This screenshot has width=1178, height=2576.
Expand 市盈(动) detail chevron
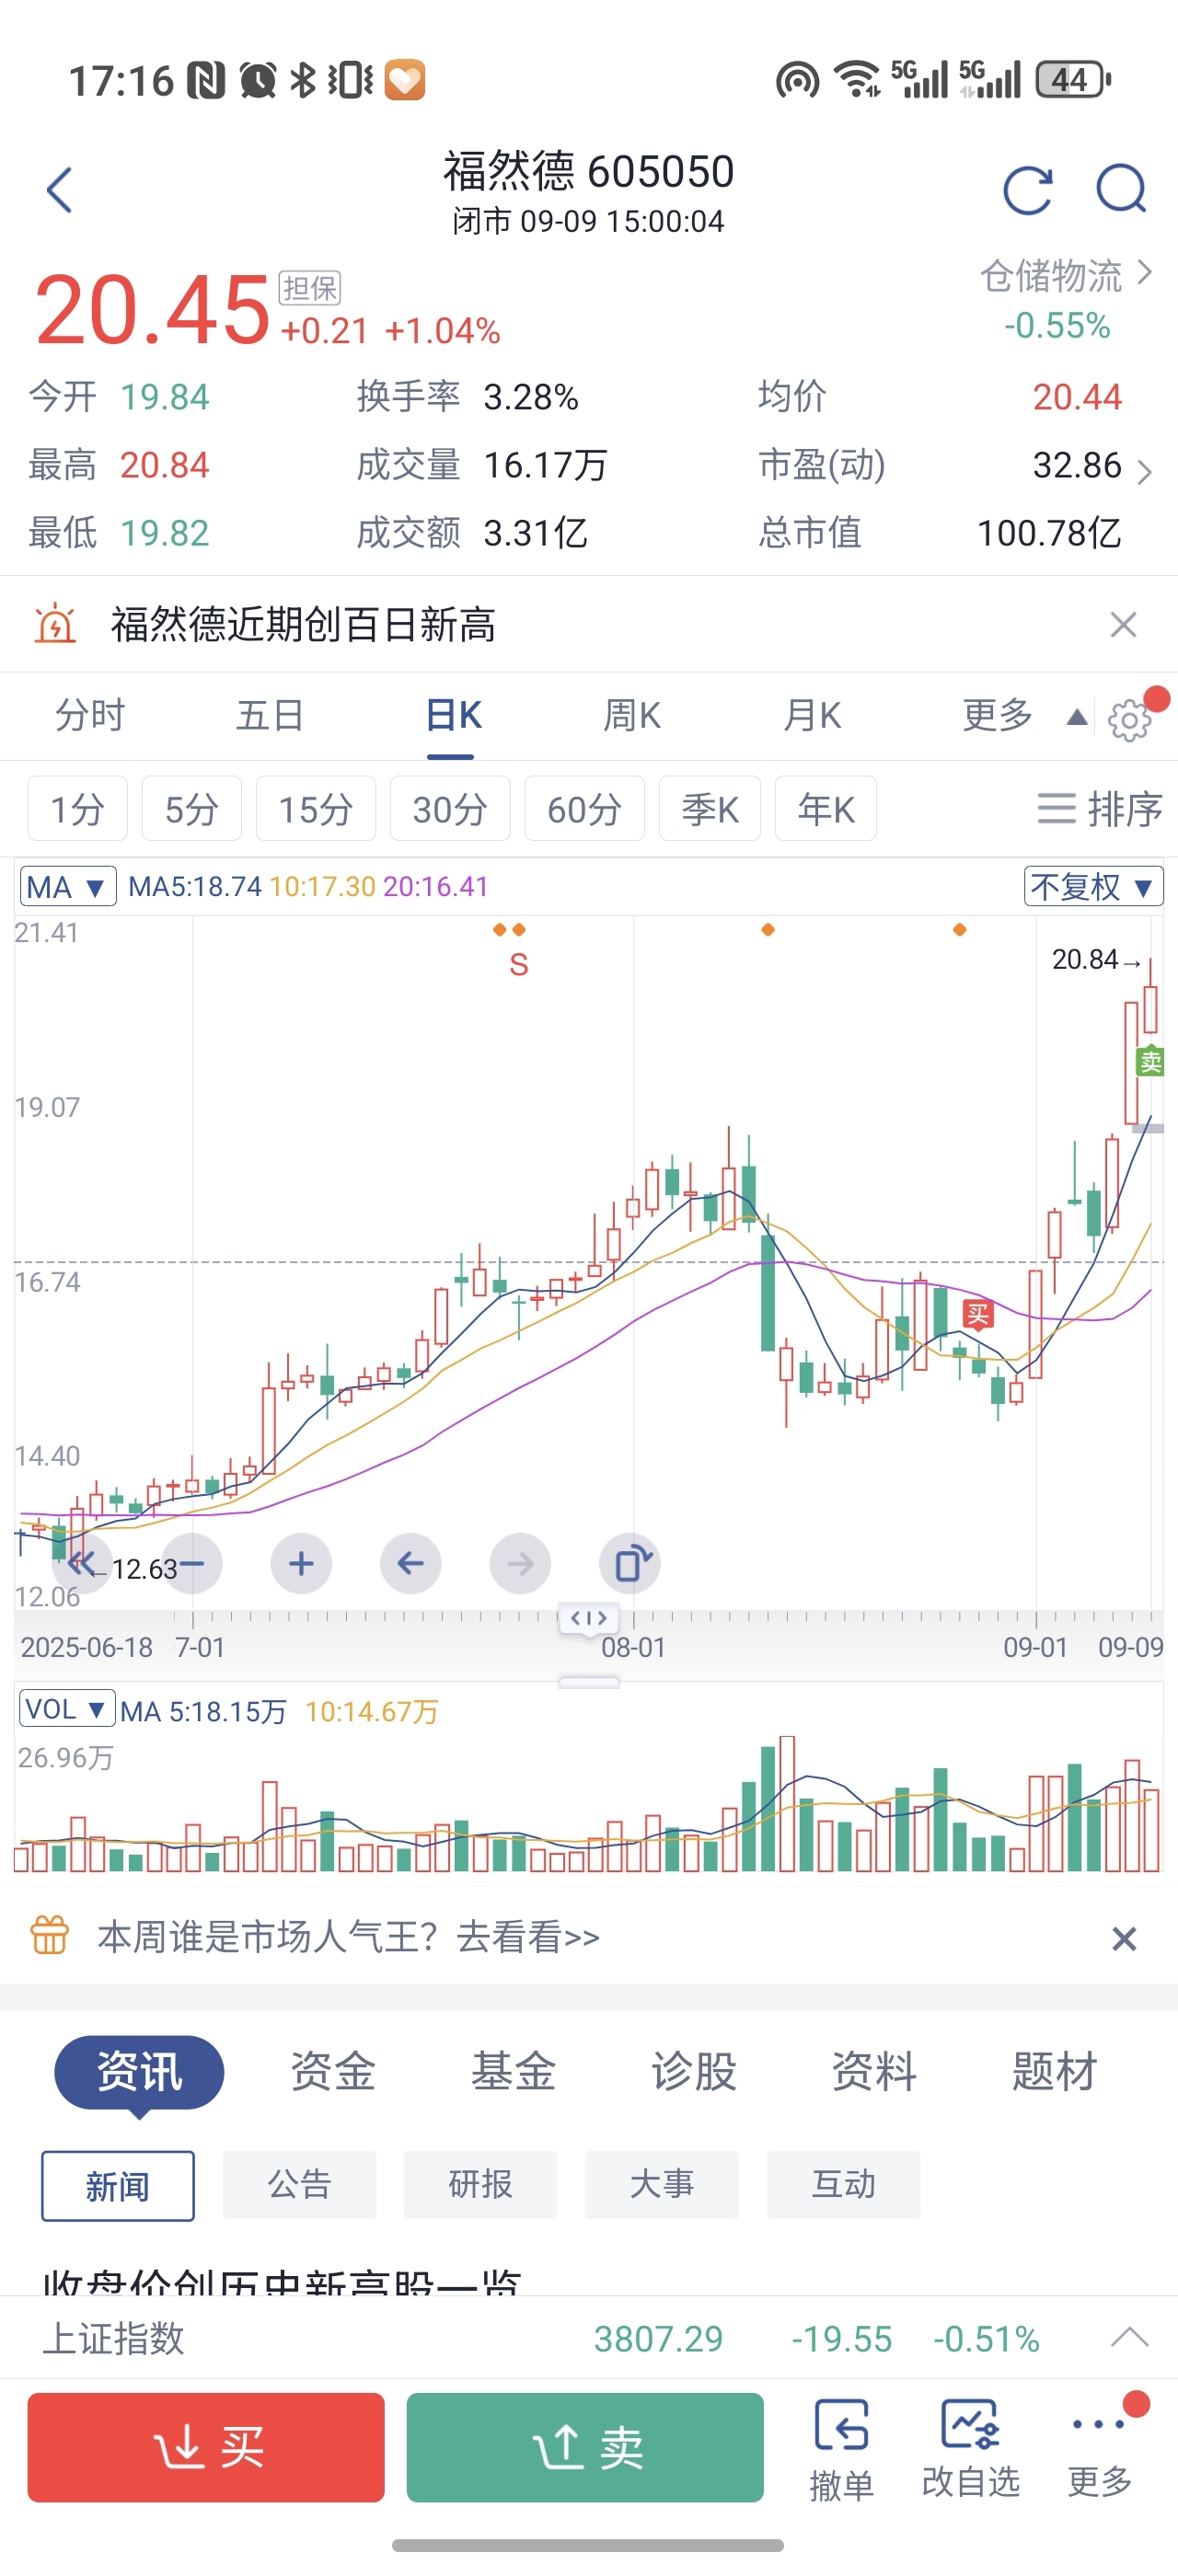(x=1145, y=471)
